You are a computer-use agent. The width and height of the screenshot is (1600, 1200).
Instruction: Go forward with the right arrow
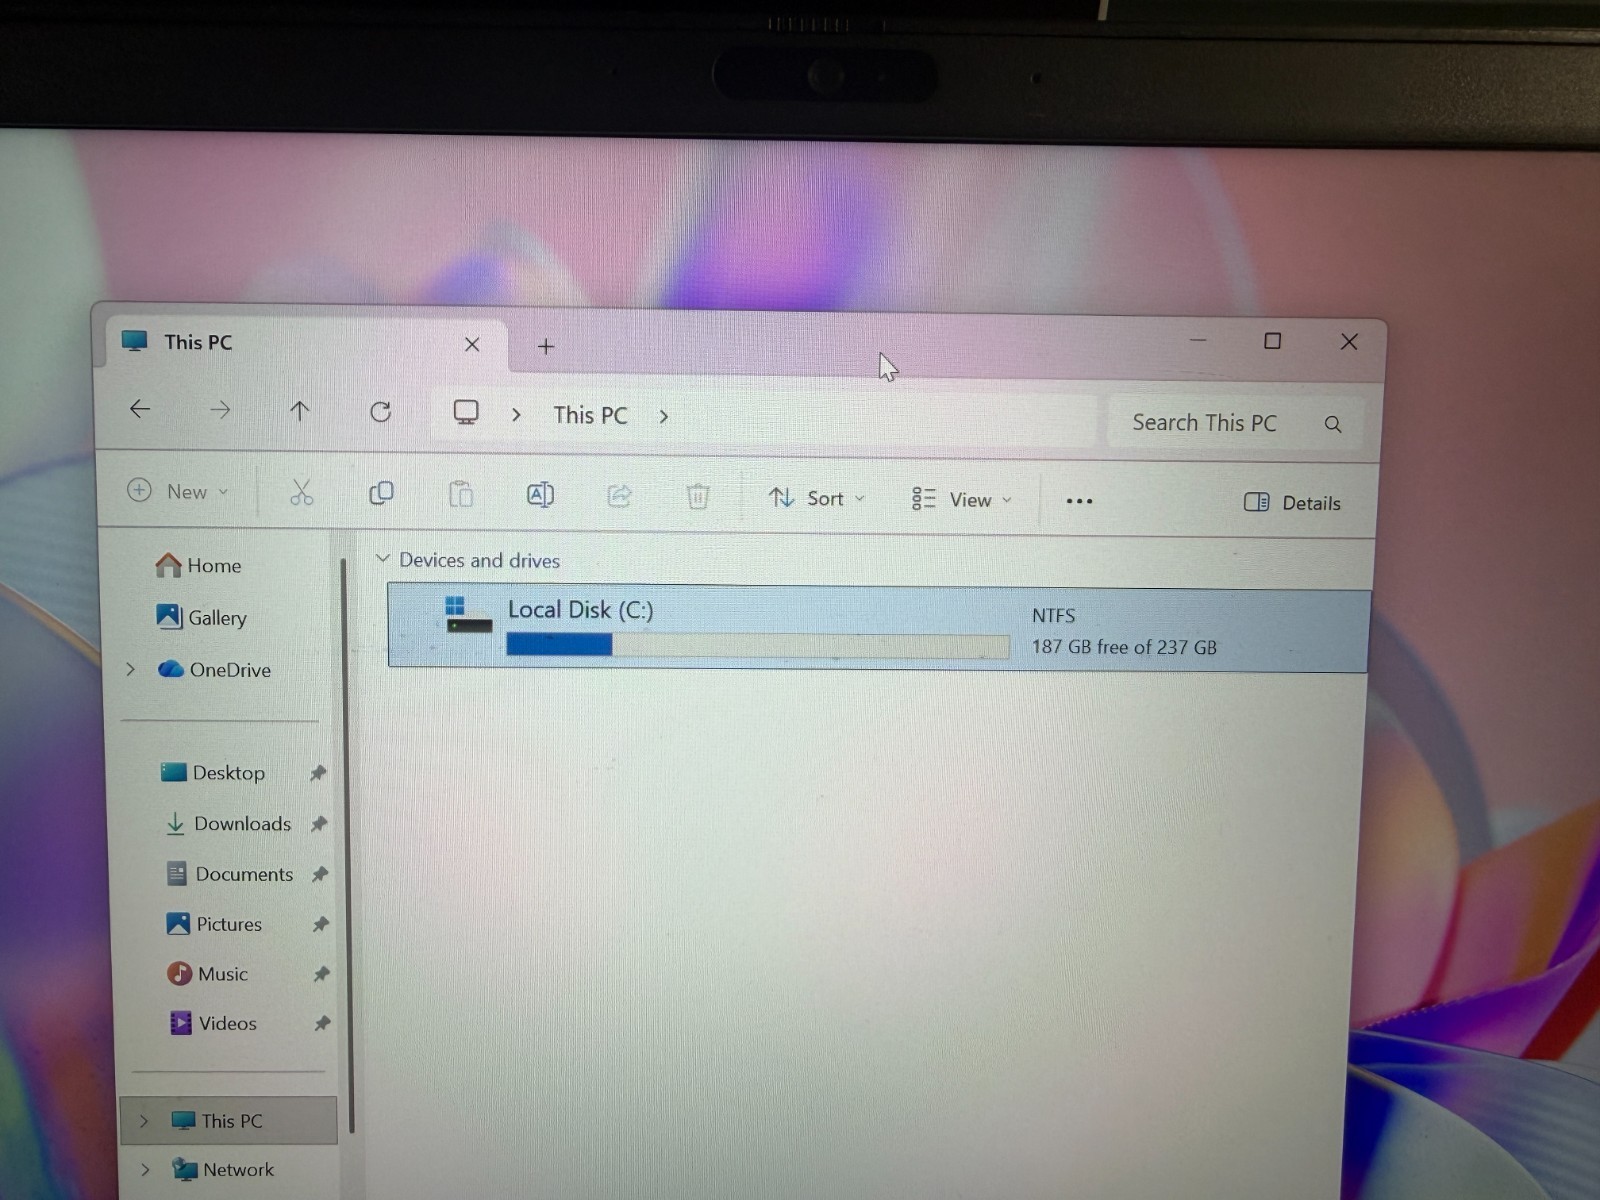click(x=220, y=409)
